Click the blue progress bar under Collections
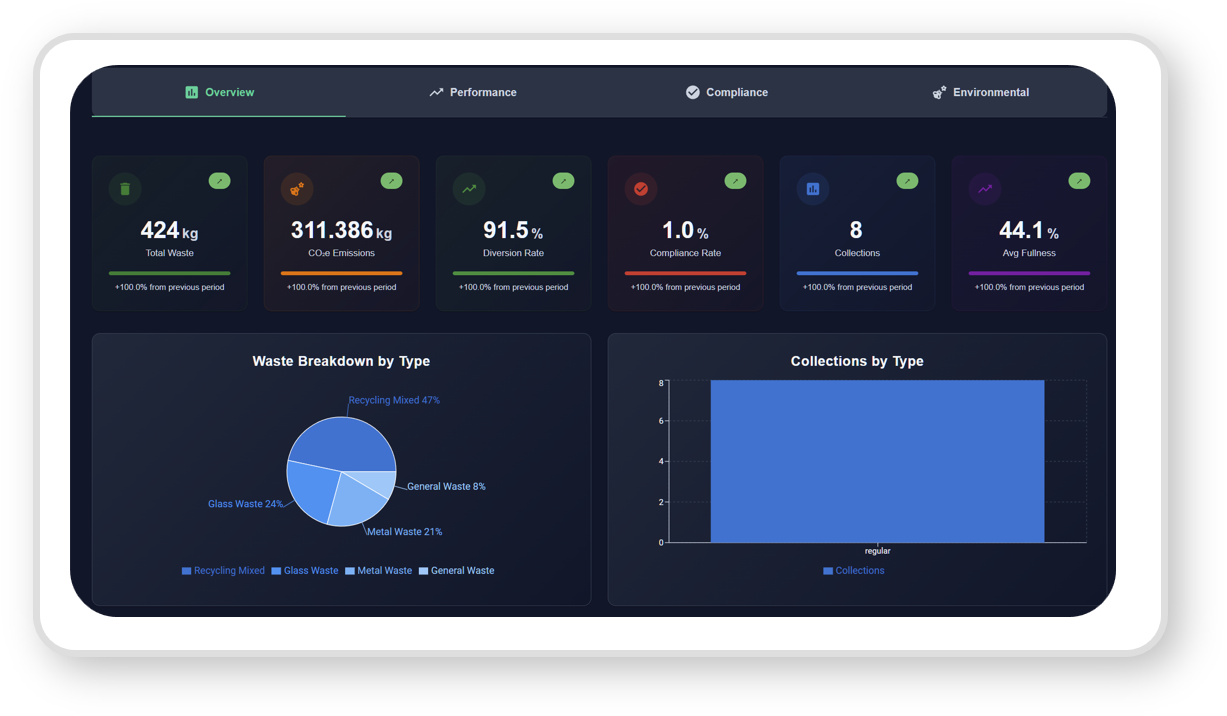1227x716 pixels. point(857,273)
